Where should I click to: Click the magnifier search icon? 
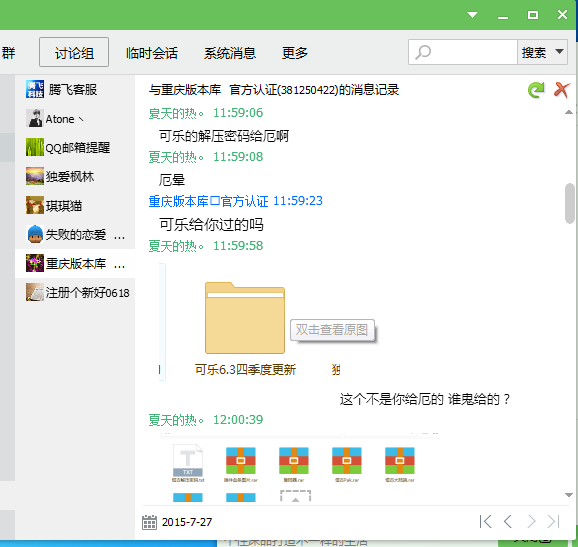tap(423, 52)
